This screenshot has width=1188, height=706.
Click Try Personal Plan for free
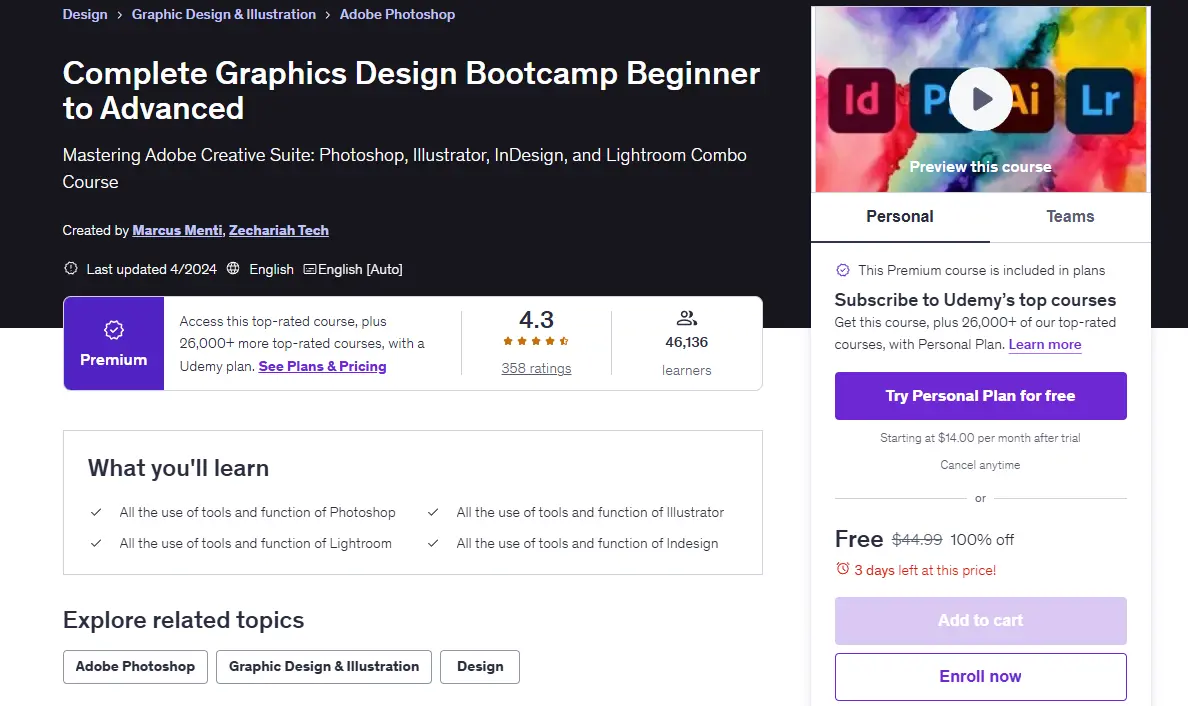pyautogui.click(x=980, y=395)
